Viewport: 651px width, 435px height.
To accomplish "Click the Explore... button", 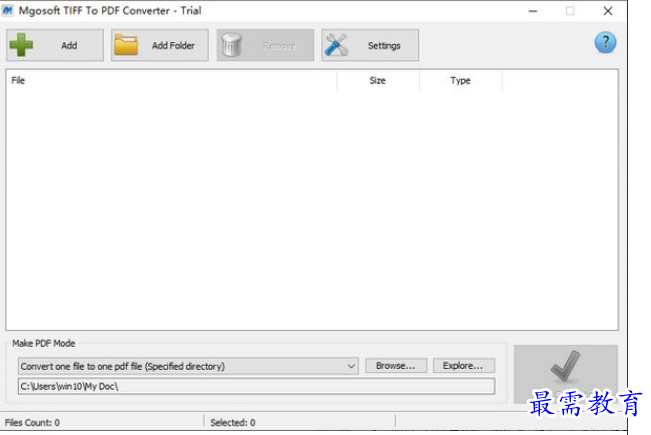I will 463,366.
